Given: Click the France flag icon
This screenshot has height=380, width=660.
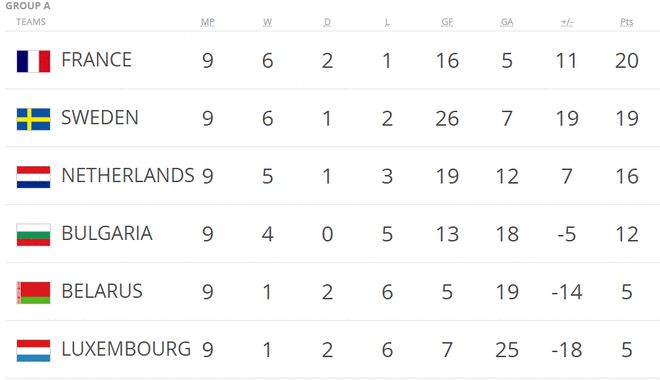Looking at the screenshot, I should (33, 61).
